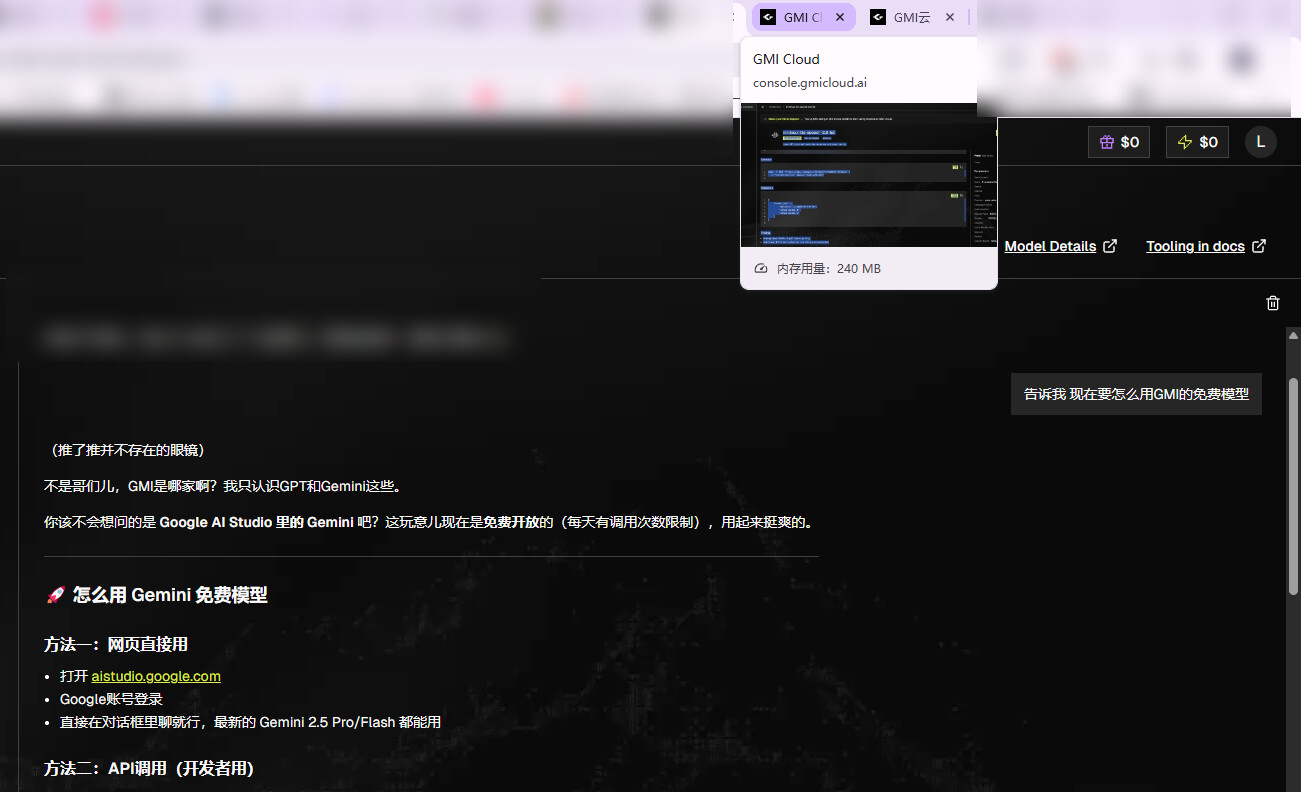Select the active GMI Cloud browser tab
This screenshot has width=1301, height=792.
click(804, 17)
